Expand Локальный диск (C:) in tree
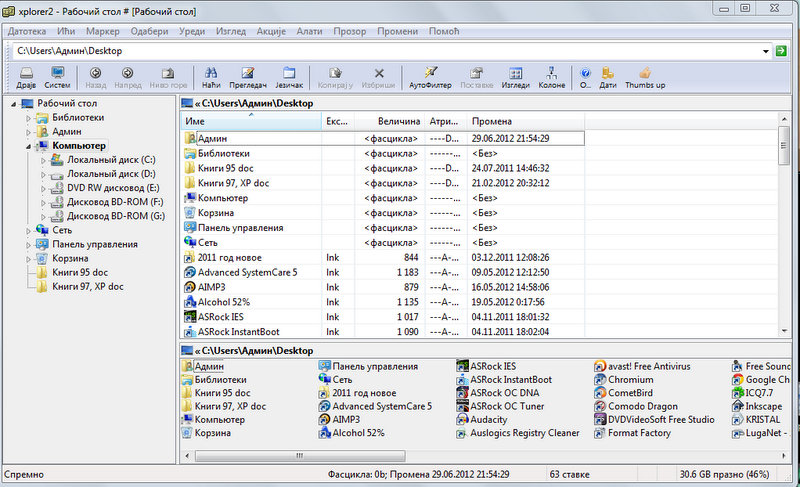 [43, 160]
